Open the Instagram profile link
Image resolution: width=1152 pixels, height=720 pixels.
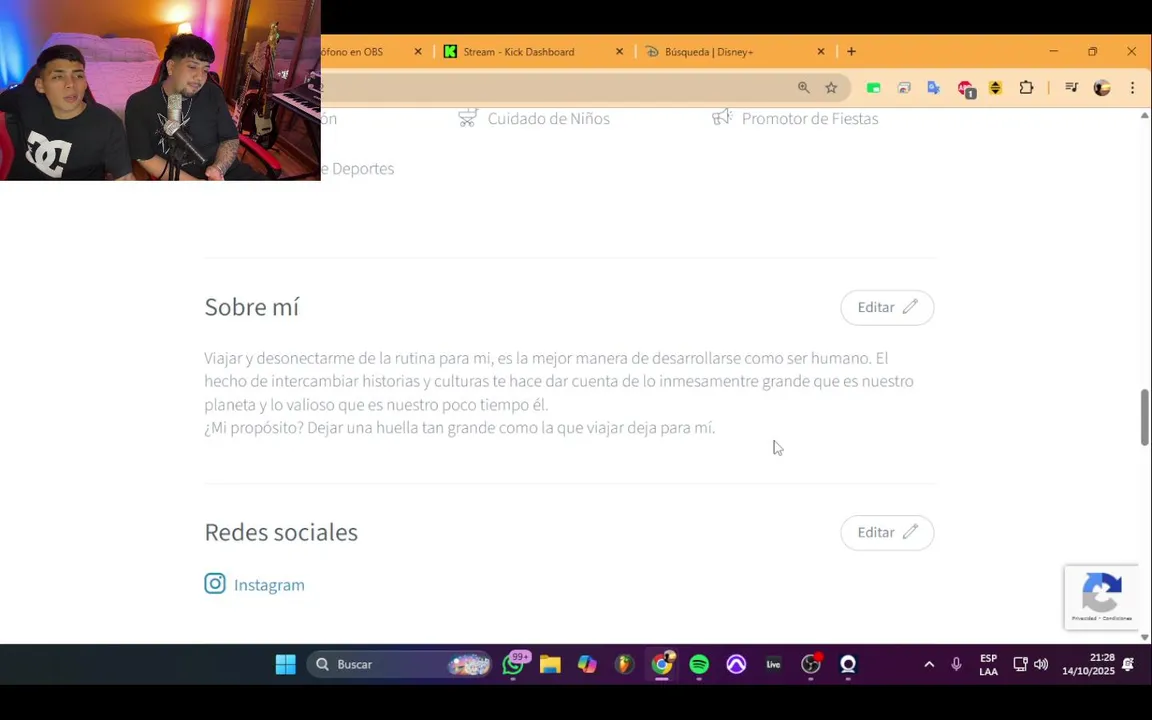point(269,585)
